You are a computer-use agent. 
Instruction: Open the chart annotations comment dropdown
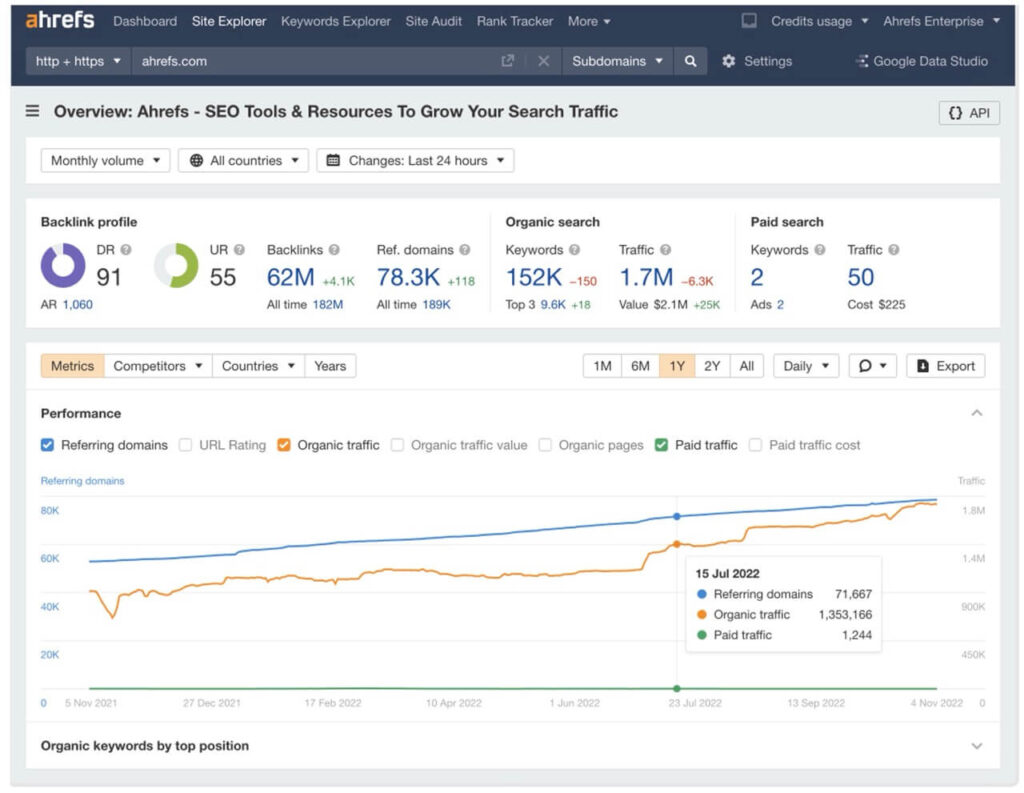click(872, 366)
